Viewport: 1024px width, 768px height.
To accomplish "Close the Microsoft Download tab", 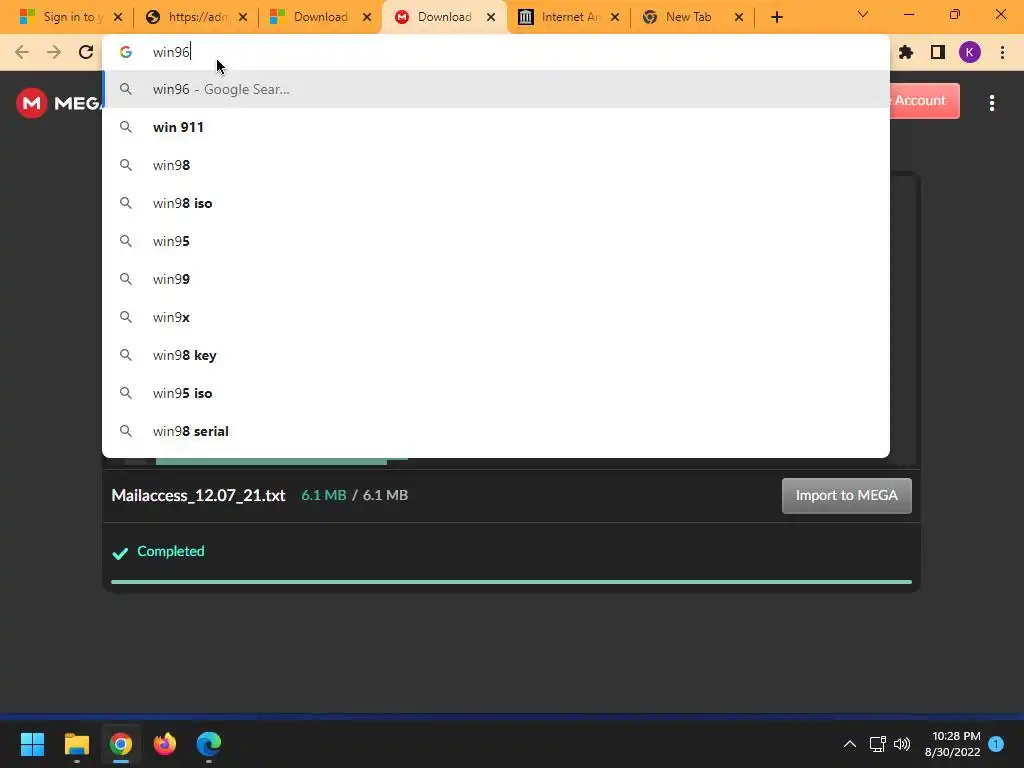I will pos(367,17).
